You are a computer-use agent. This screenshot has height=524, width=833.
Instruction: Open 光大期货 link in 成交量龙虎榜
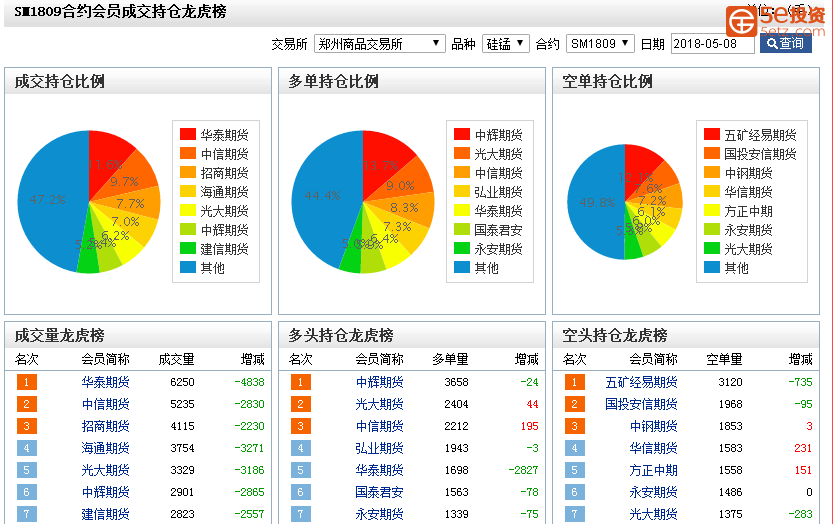105,470
